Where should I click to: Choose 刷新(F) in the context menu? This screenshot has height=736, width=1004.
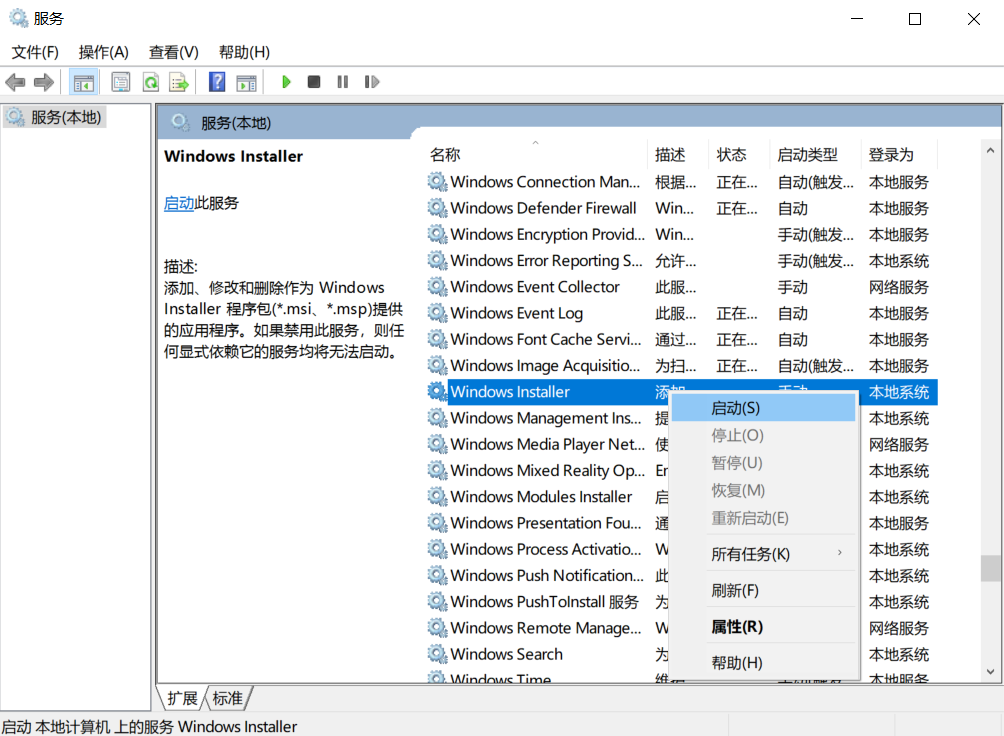pos(763,591)
